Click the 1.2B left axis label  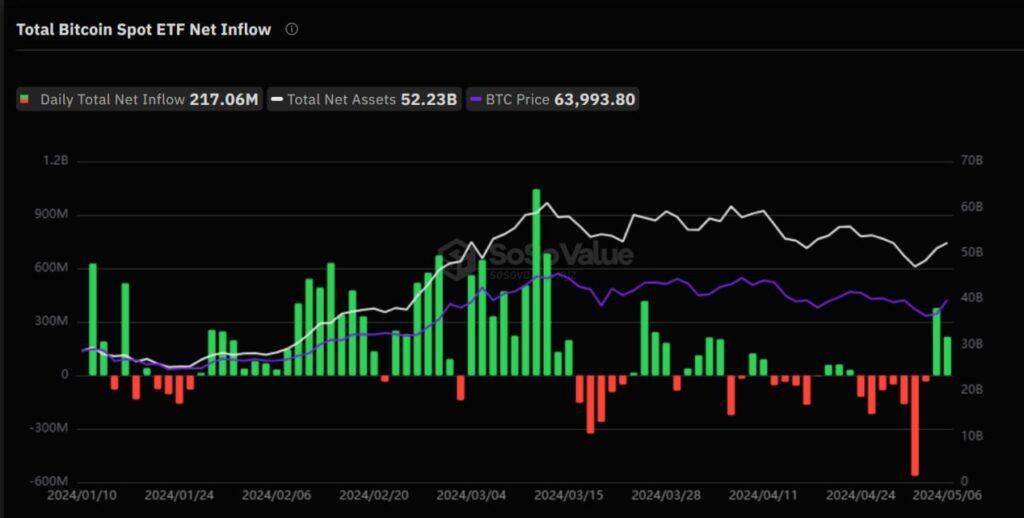(56, 161)
